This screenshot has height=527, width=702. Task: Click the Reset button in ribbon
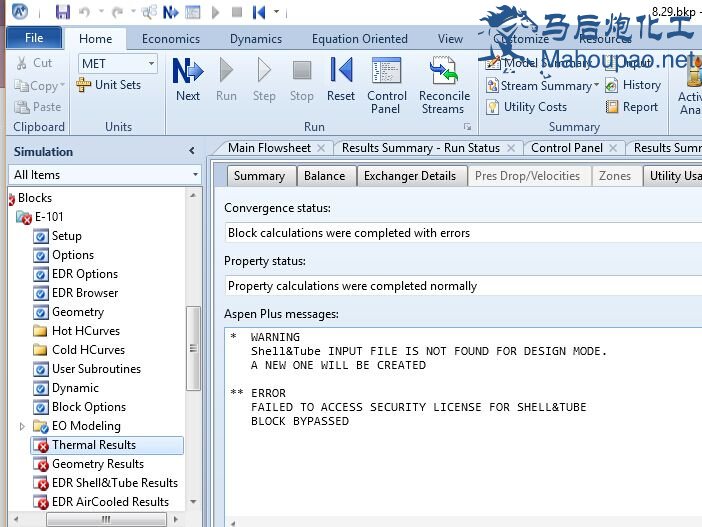tap(341, 79)
